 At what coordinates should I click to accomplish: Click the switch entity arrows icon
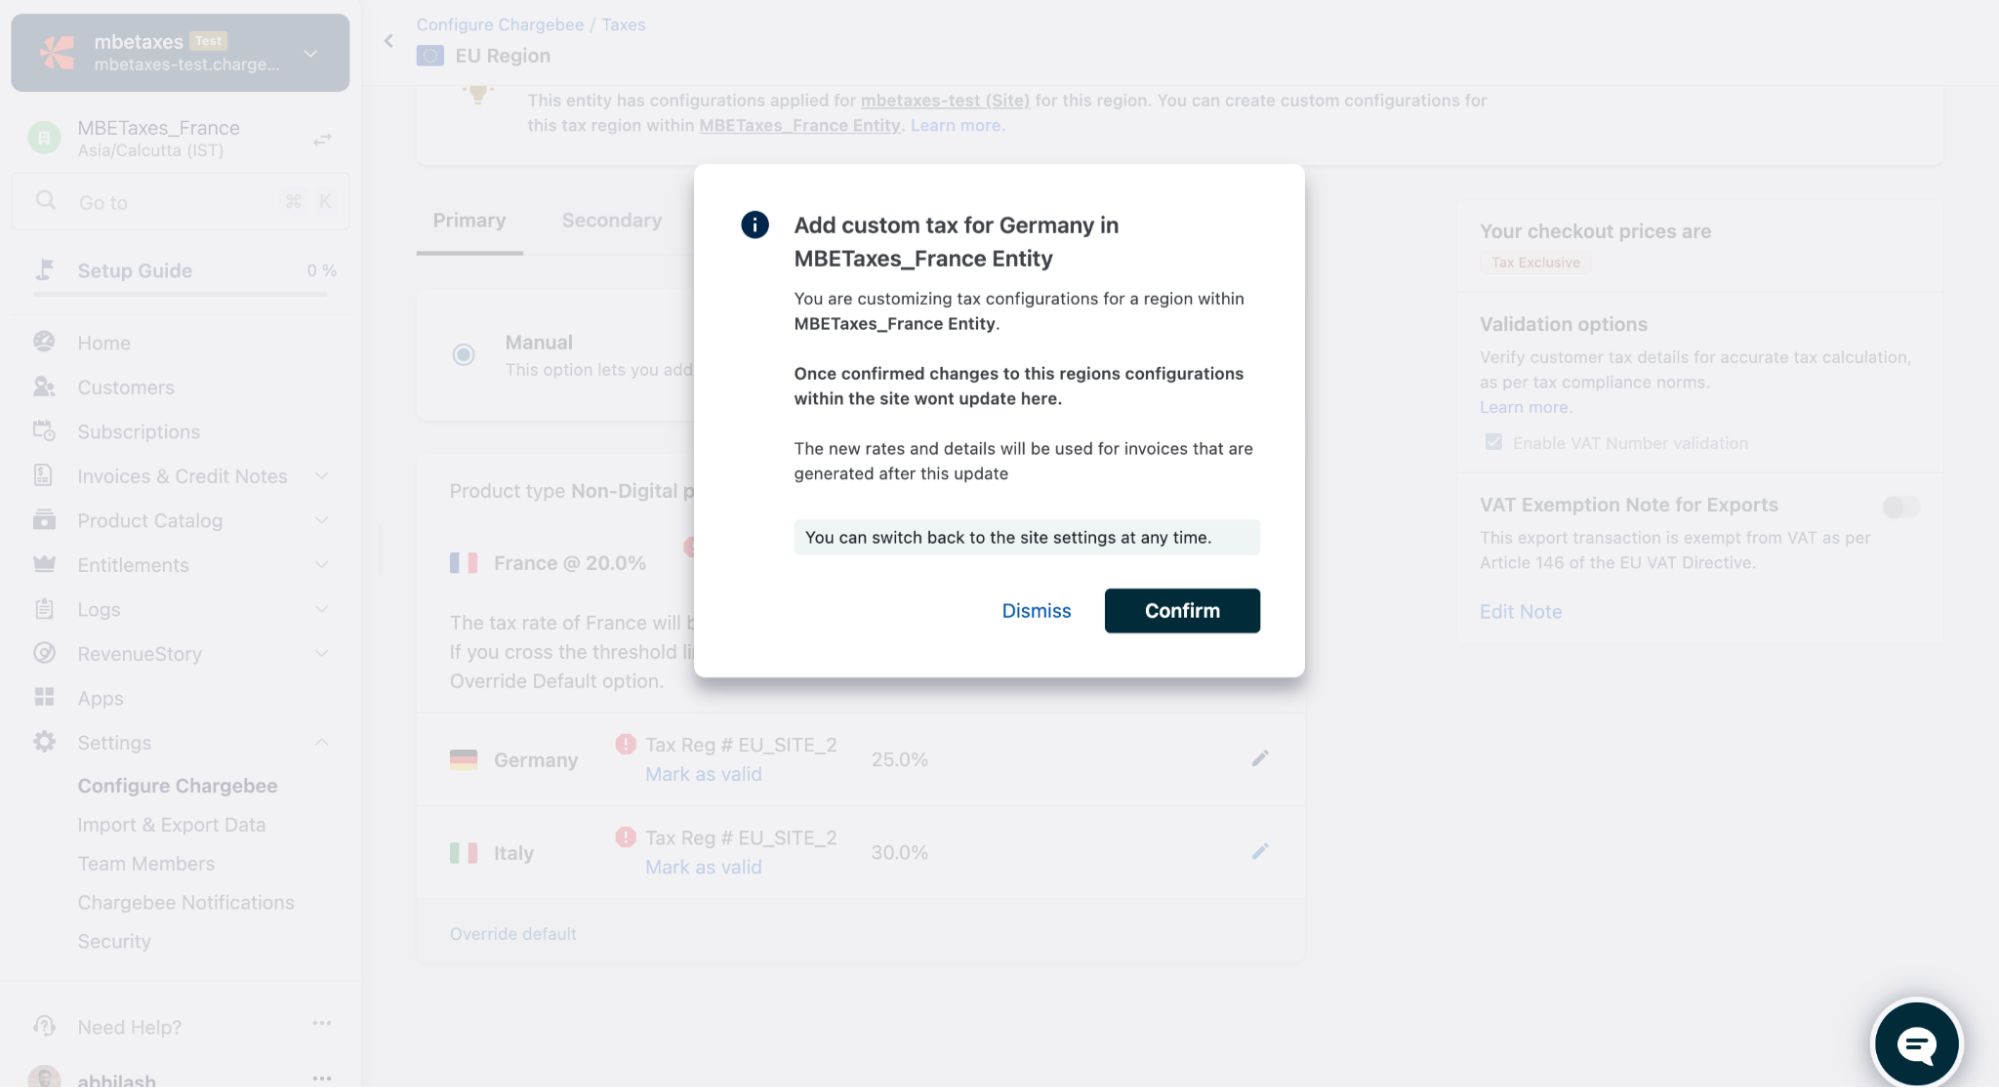322,139
